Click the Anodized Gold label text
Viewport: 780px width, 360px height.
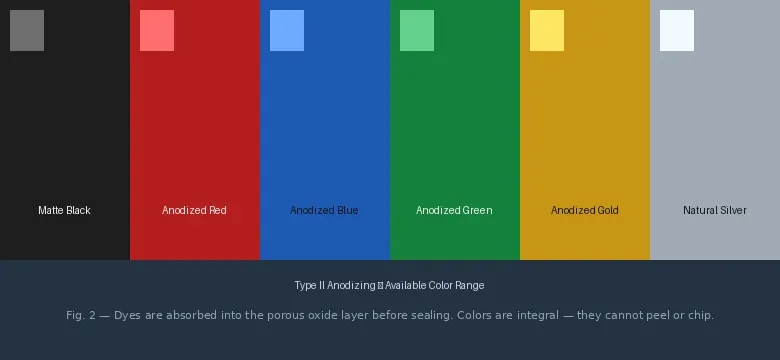click(x=585, y=210)
